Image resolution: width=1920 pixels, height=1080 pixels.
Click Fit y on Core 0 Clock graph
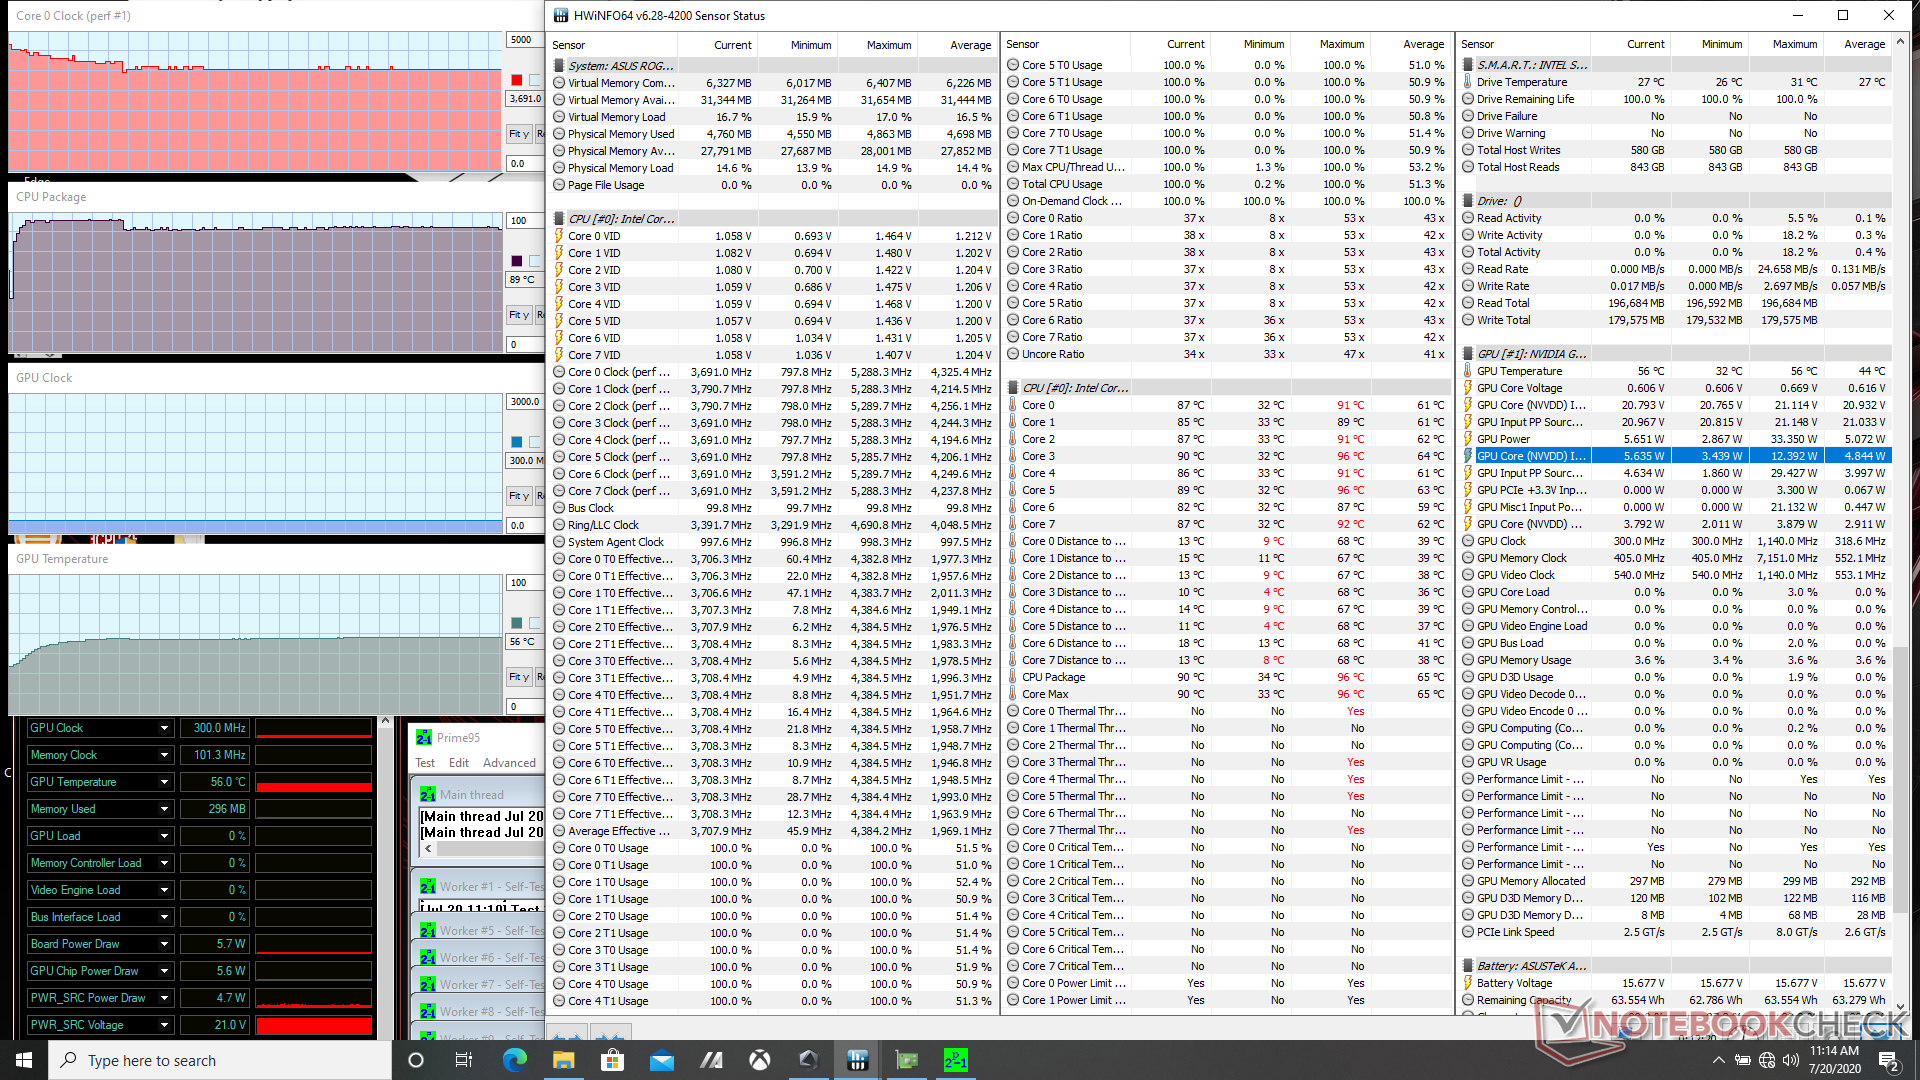(518, 133)
